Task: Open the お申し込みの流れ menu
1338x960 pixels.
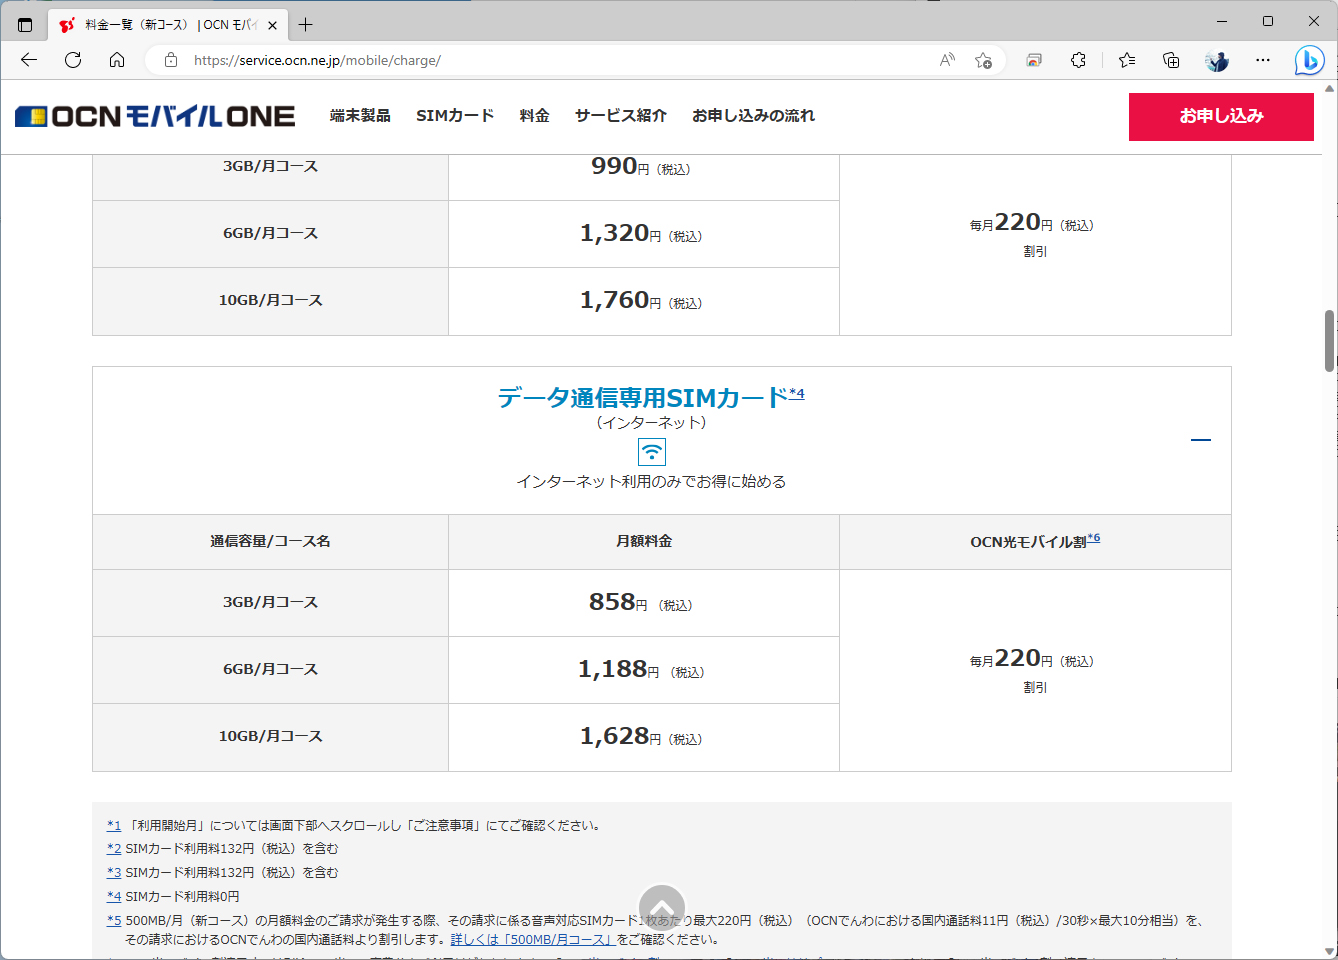Action: (x=754, y=116)
